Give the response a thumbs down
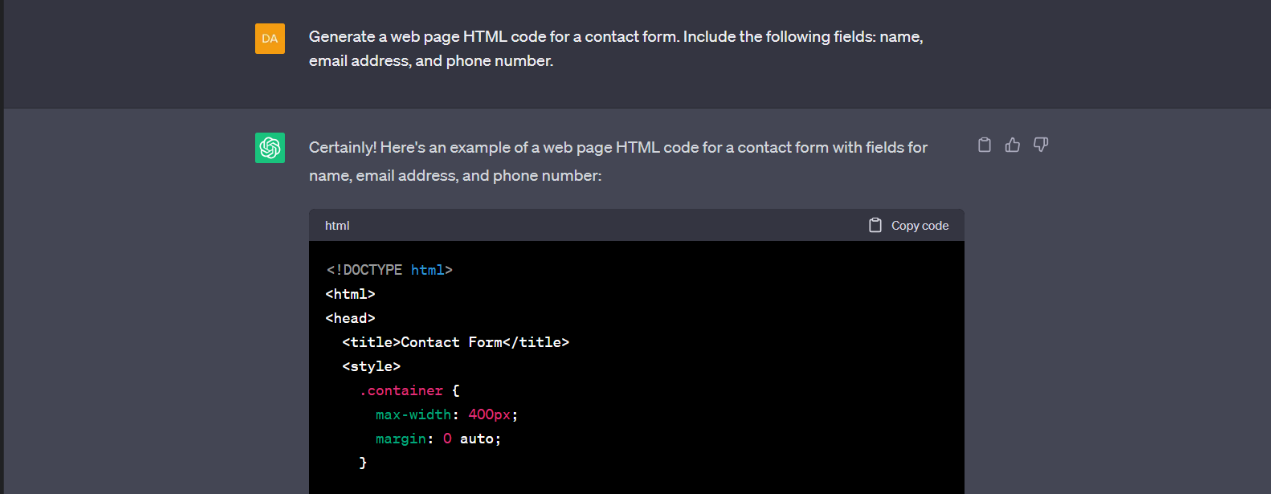 pyautogui.click(x=1040, y=145)
